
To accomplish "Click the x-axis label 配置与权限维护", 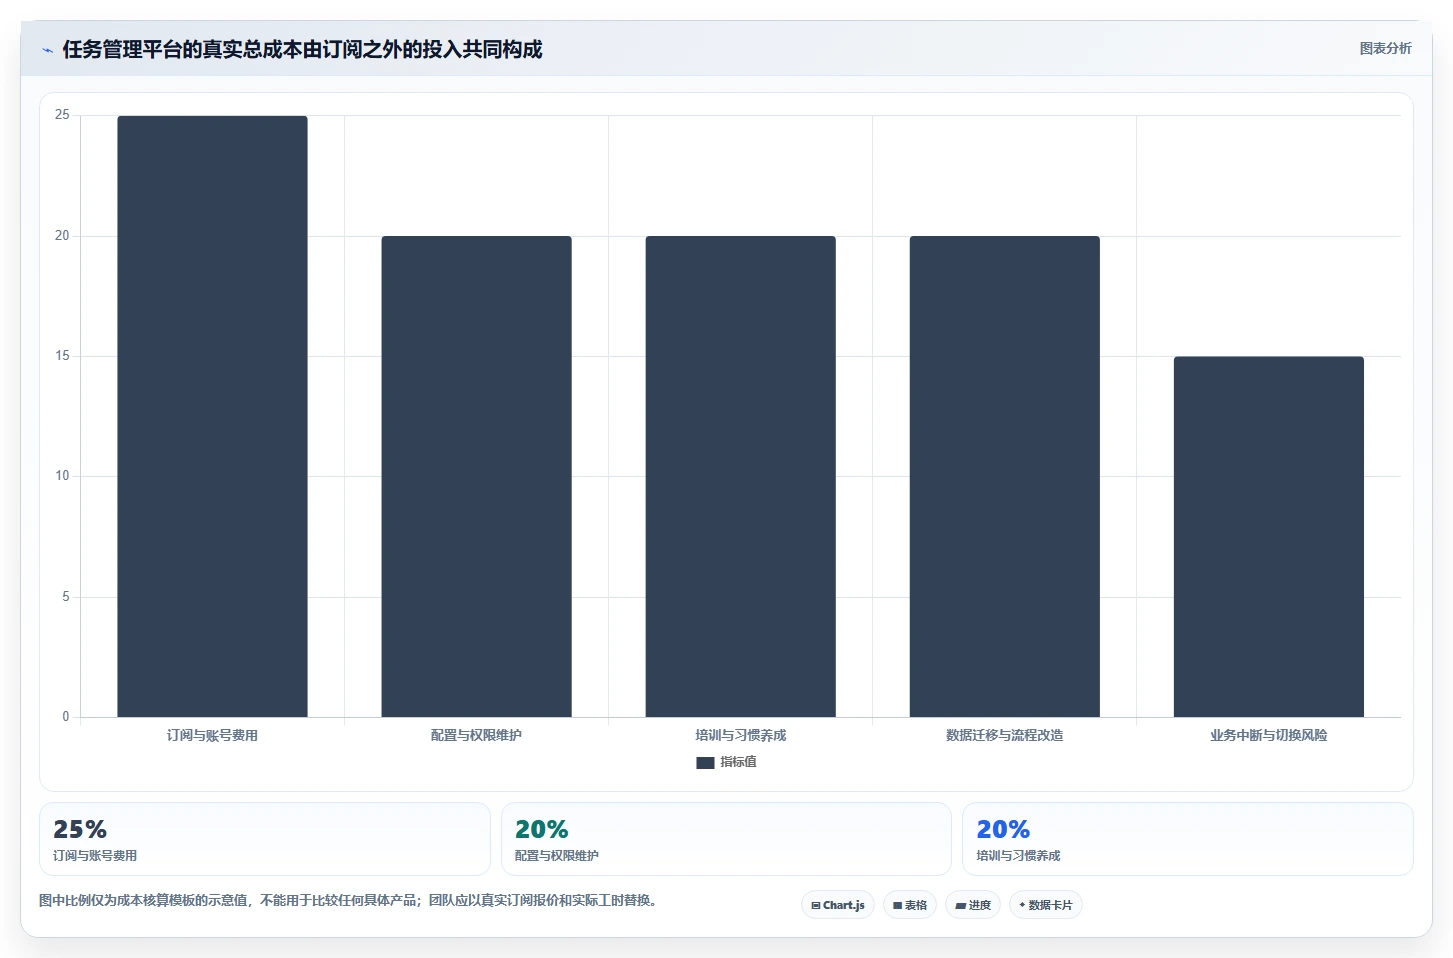I will (476, 735).
